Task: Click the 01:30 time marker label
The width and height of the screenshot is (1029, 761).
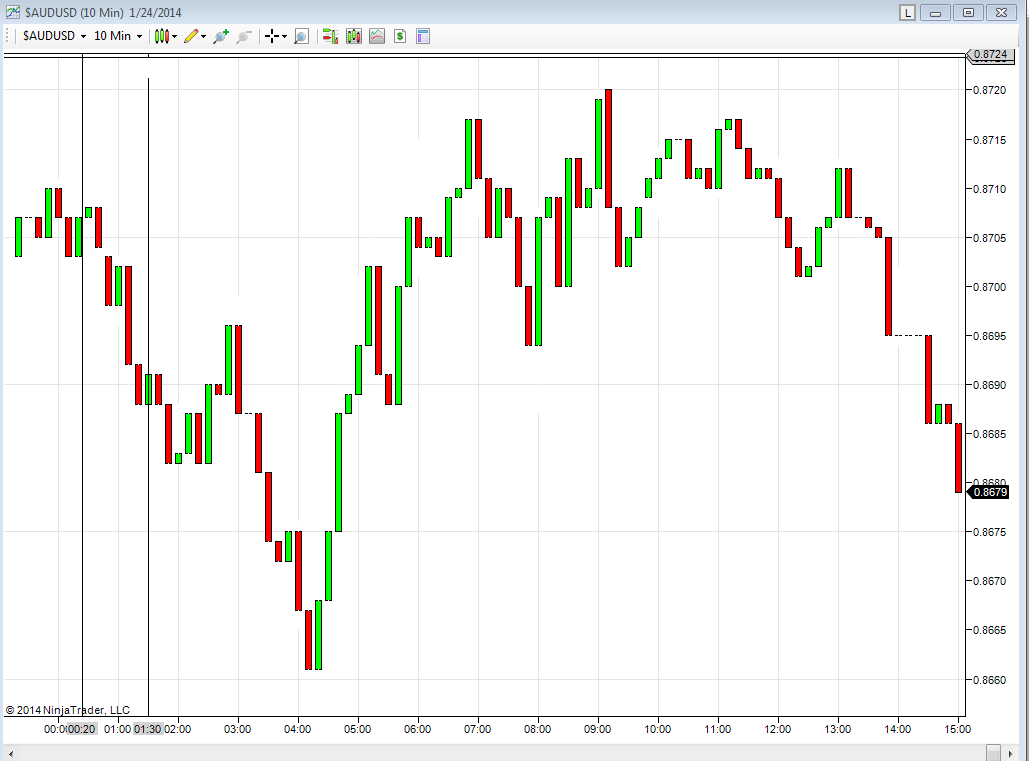Action: point(148,729)
